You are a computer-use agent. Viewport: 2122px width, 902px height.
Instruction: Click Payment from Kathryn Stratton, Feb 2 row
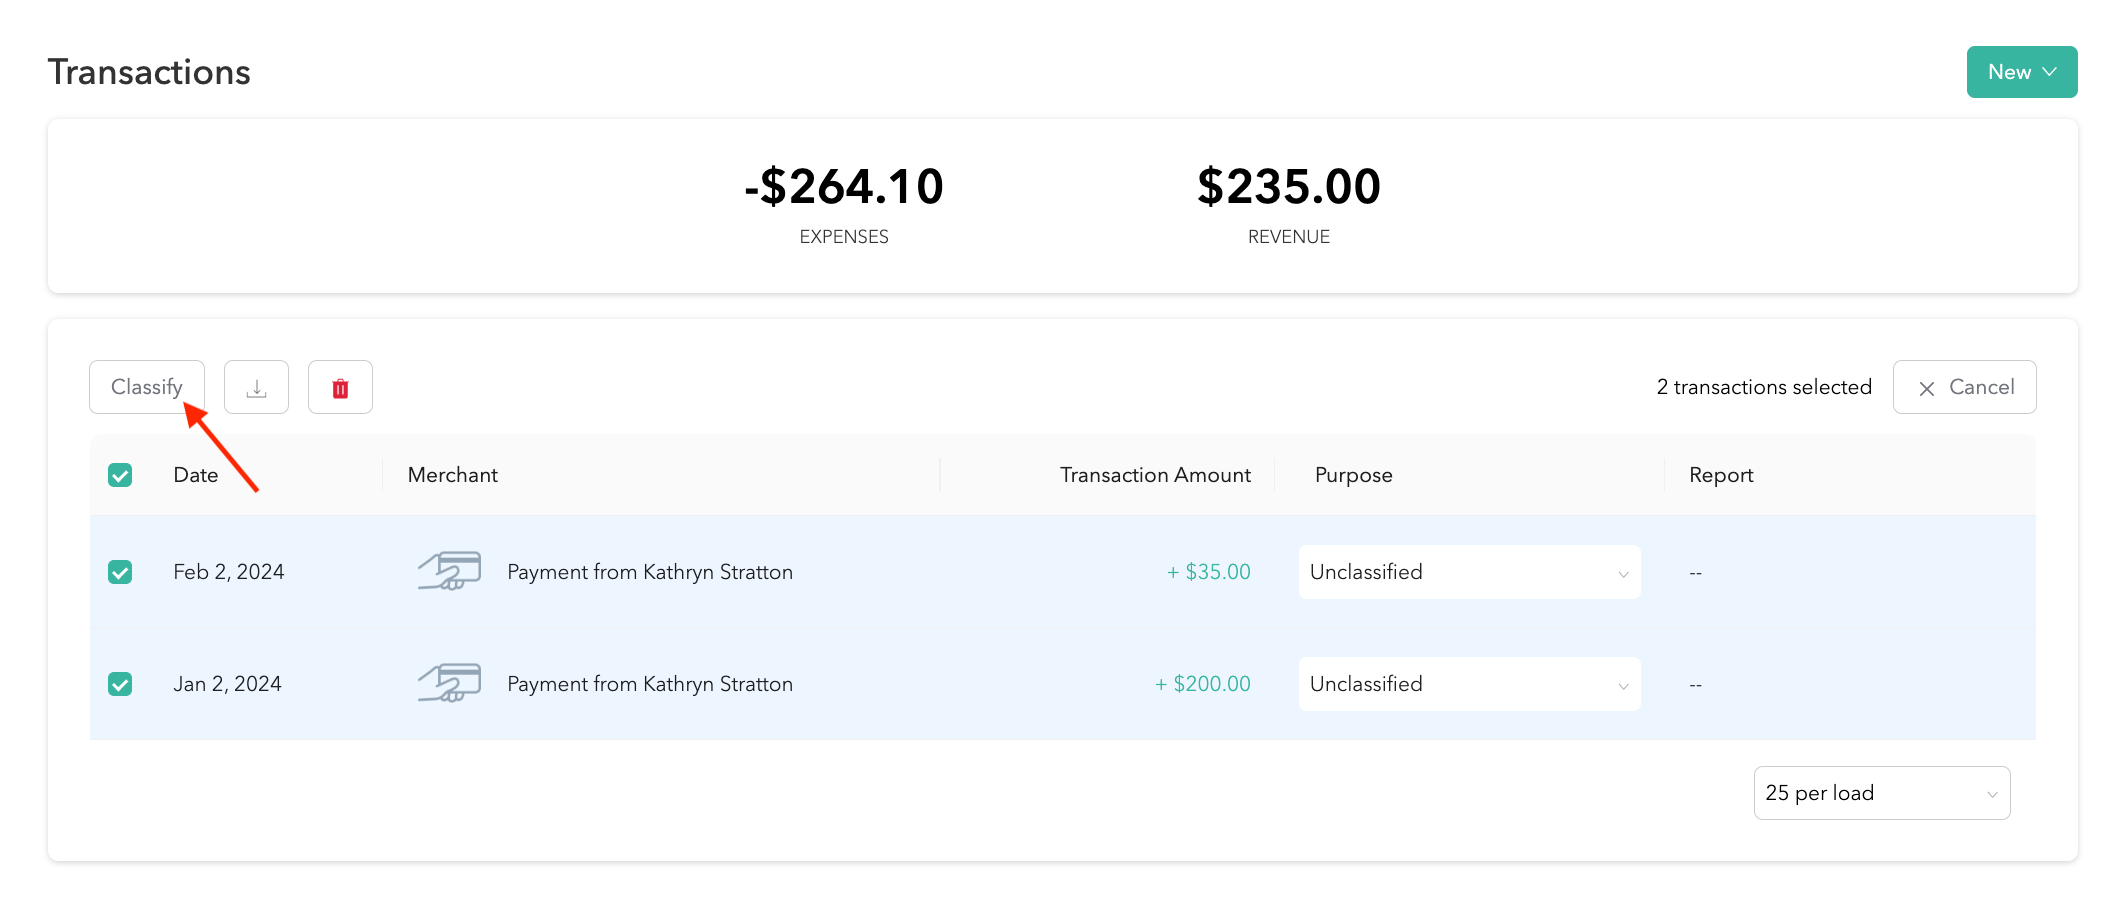[x=650, y=572]
